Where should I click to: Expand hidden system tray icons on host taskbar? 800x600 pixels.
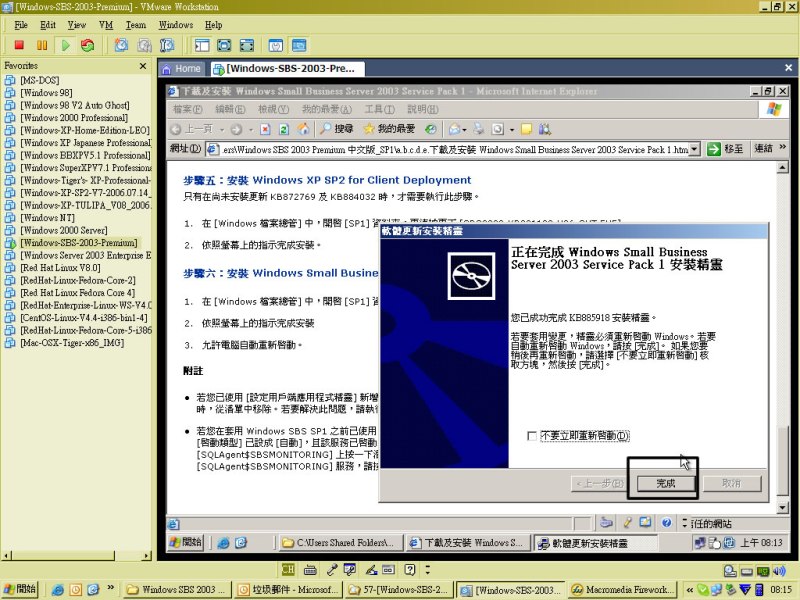coord(690,590)
